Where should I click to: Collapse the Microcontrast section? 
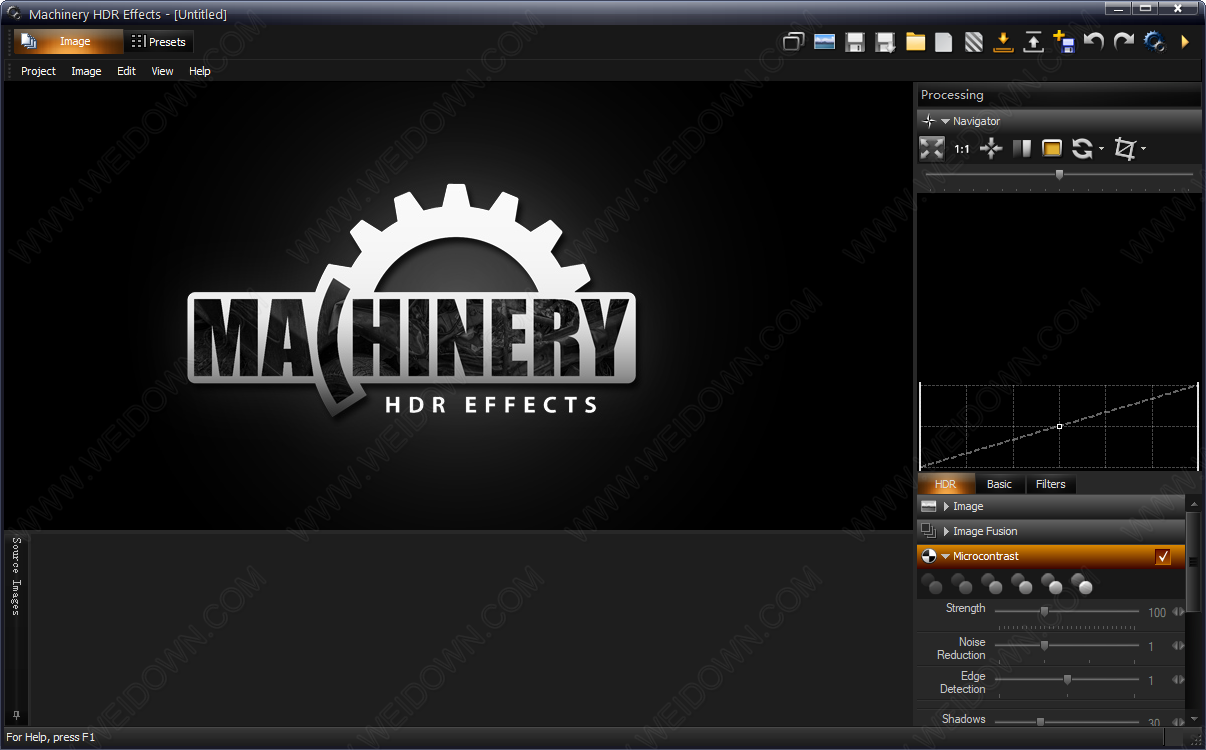(x=946, y=557)
